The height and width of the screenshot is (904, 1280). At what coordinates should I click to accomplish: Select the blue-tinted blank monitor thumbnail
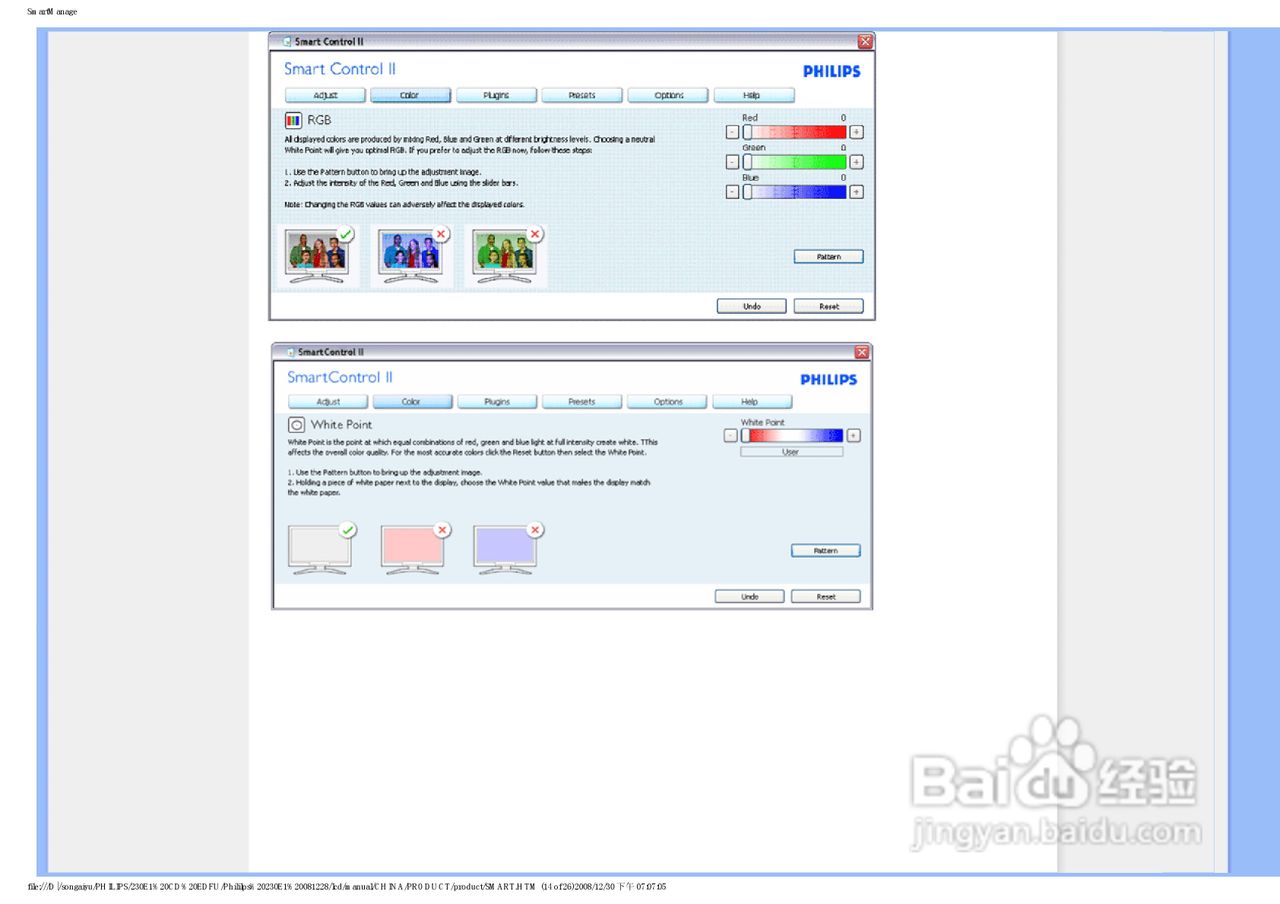click(x=506, y=549)
